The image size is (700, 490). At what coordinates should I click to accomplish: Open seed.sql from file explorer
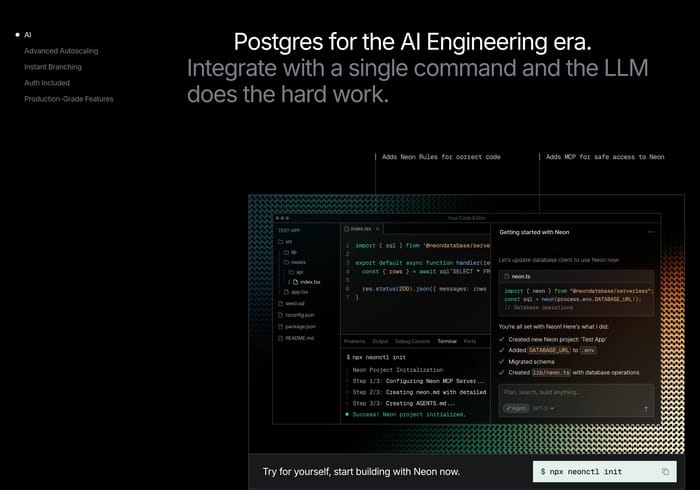(x=291, y=303)
